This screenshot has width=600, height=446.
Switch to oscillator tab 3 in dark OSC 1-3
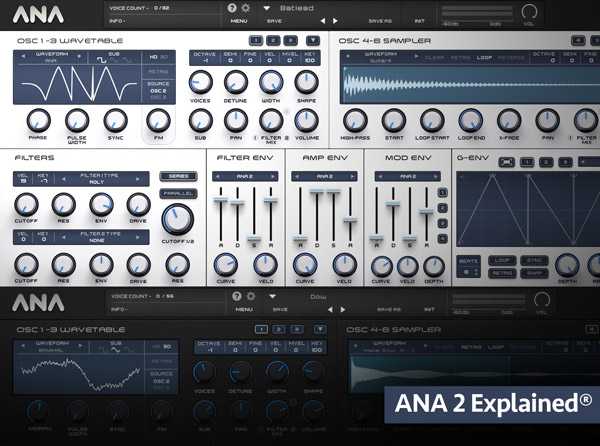coord(297,329)
